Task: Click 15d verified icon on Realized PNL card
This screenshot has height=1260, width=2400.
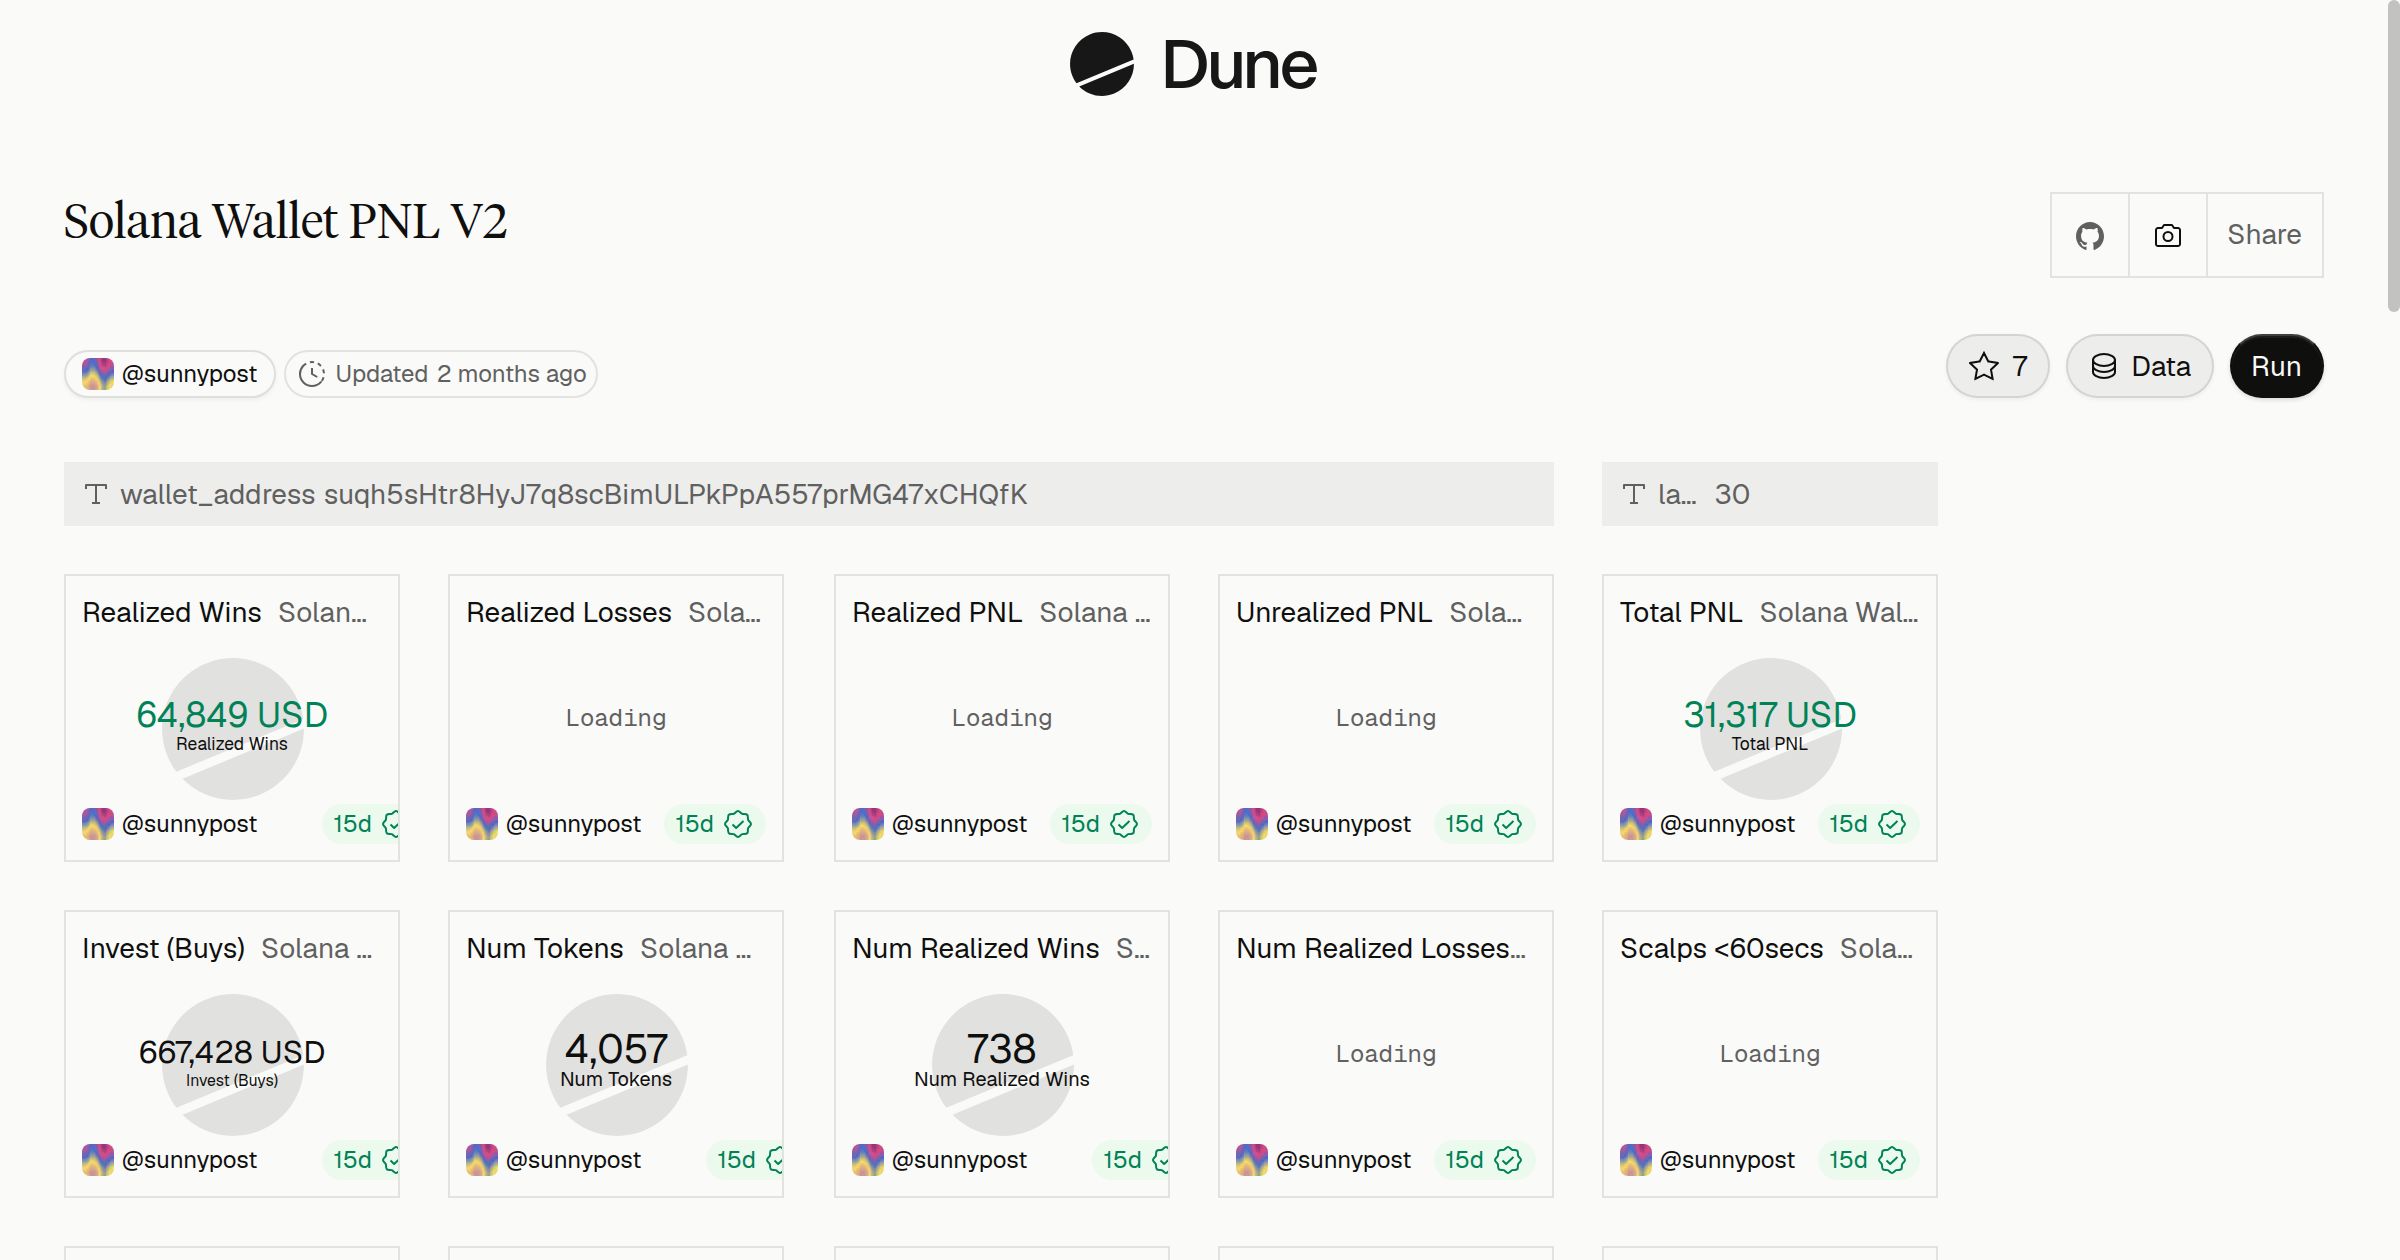Action: tap(1124, 824)
